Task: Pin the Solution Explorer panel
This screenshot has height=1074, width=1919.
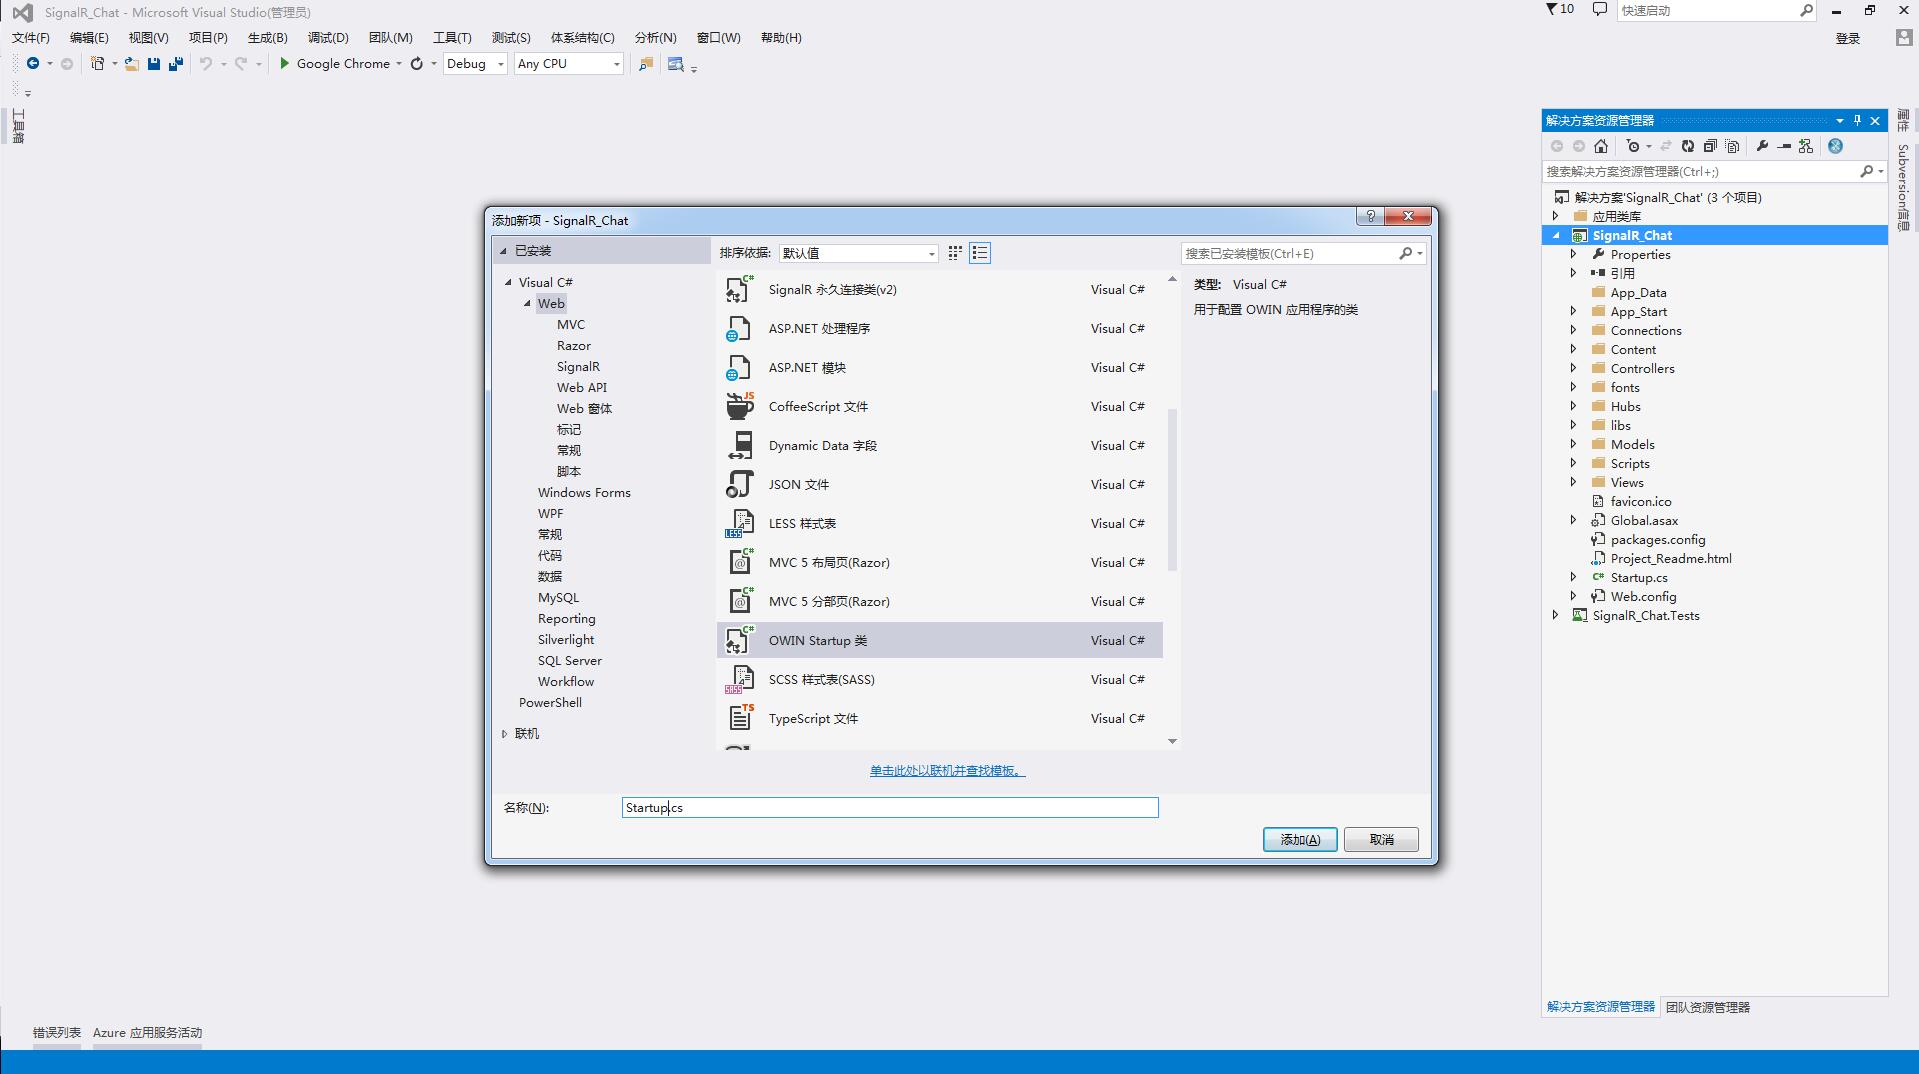Action: [1857, 120]
